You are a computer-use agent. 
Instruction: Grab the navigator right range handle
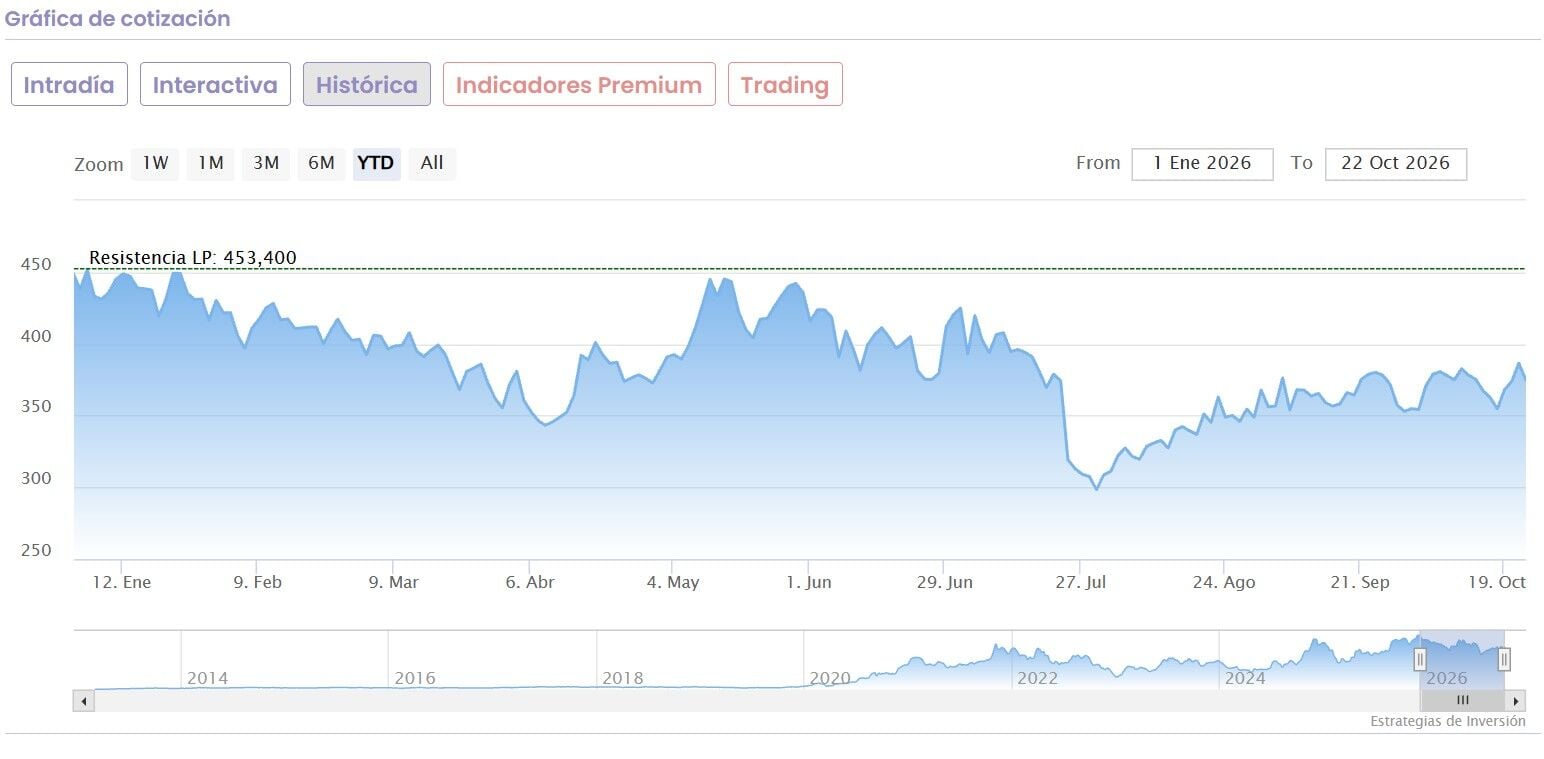click(1504, 660)
